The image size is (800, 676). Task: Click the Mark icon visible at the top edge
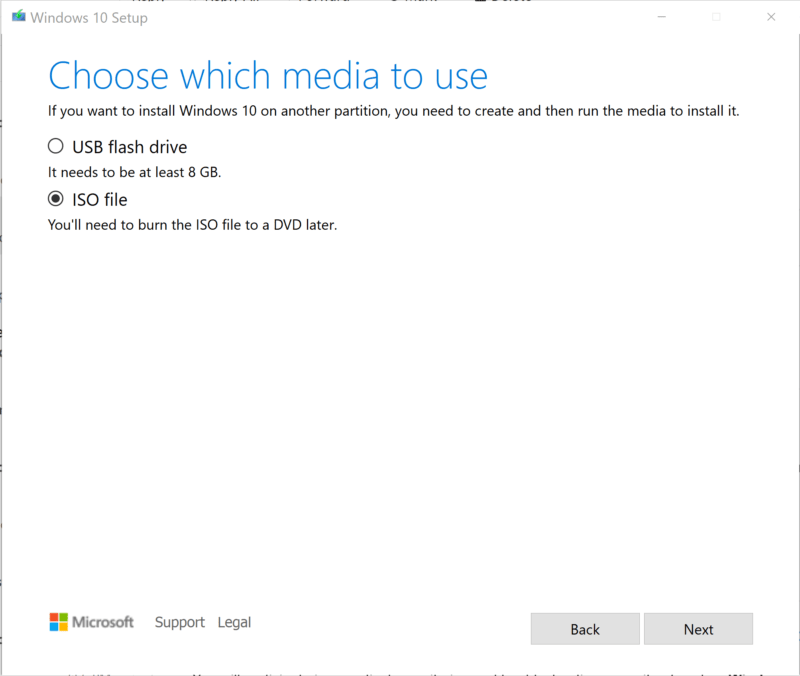pyautogui.click(x=411, y=3)
